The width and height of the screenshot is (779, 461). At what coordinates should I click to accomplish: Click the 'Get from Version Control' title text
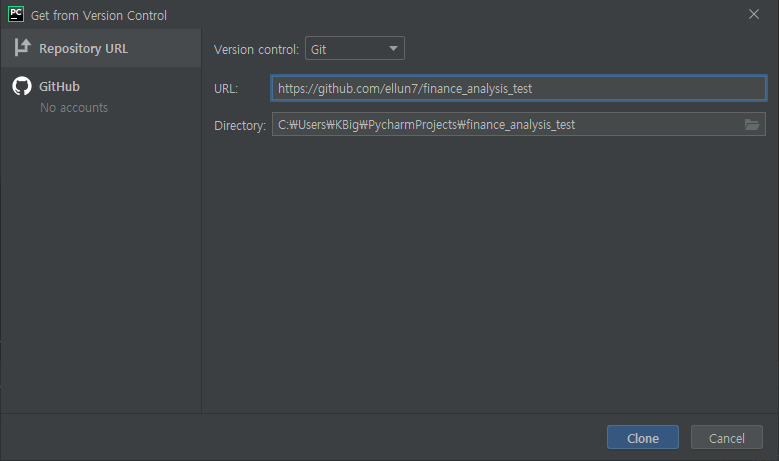point(99,15)
